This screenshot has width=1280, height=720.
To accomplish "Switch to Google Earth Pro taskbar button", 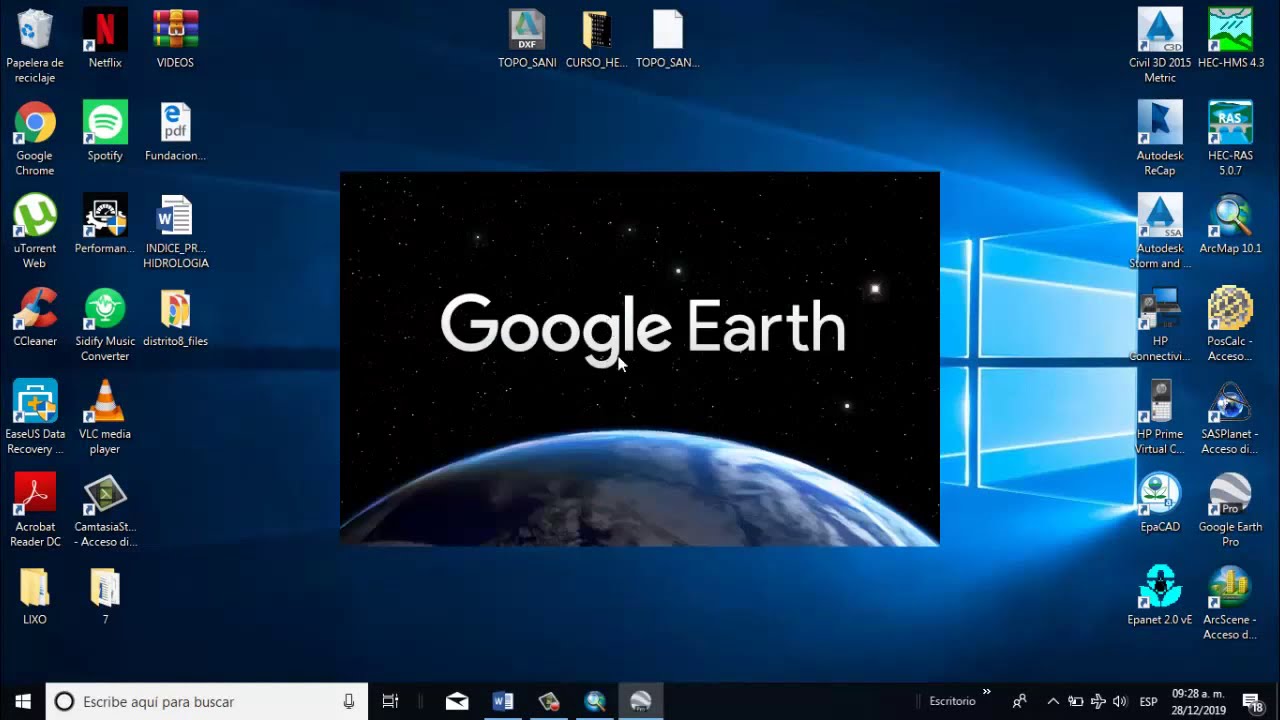I will (641, 701).
